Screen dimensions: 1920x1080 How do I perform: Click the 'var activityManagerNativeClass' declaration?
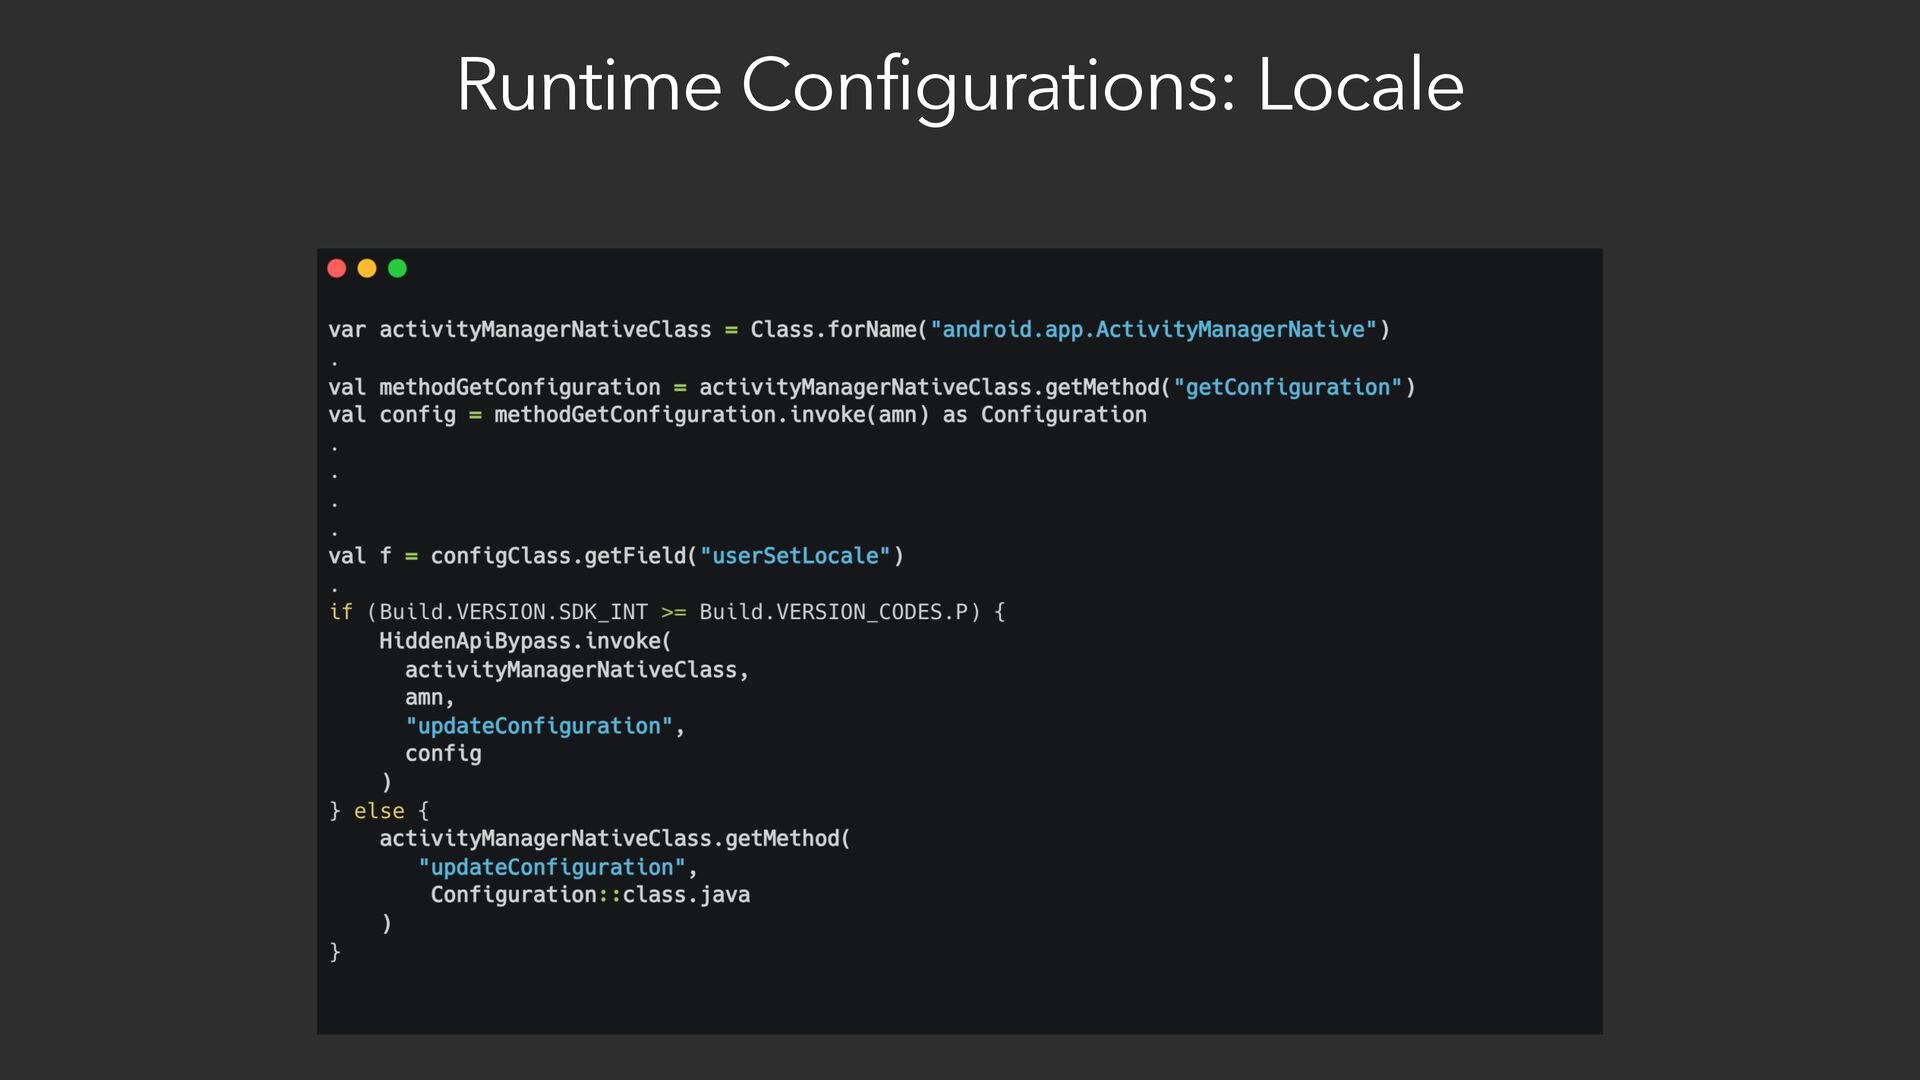click(520, 330)
